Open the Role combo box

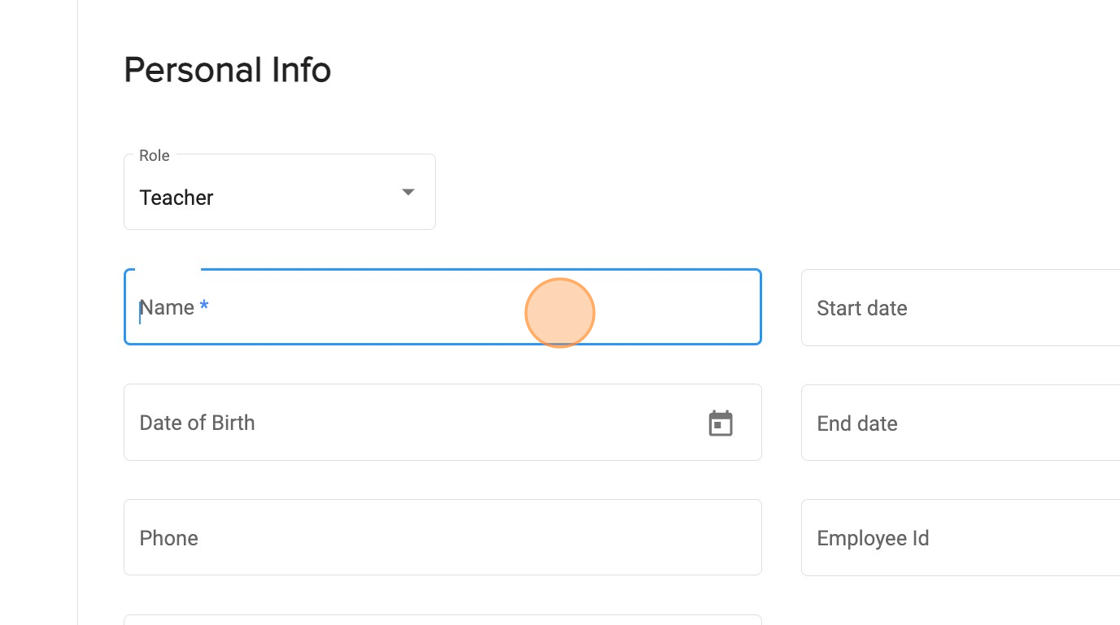[279, 192]
